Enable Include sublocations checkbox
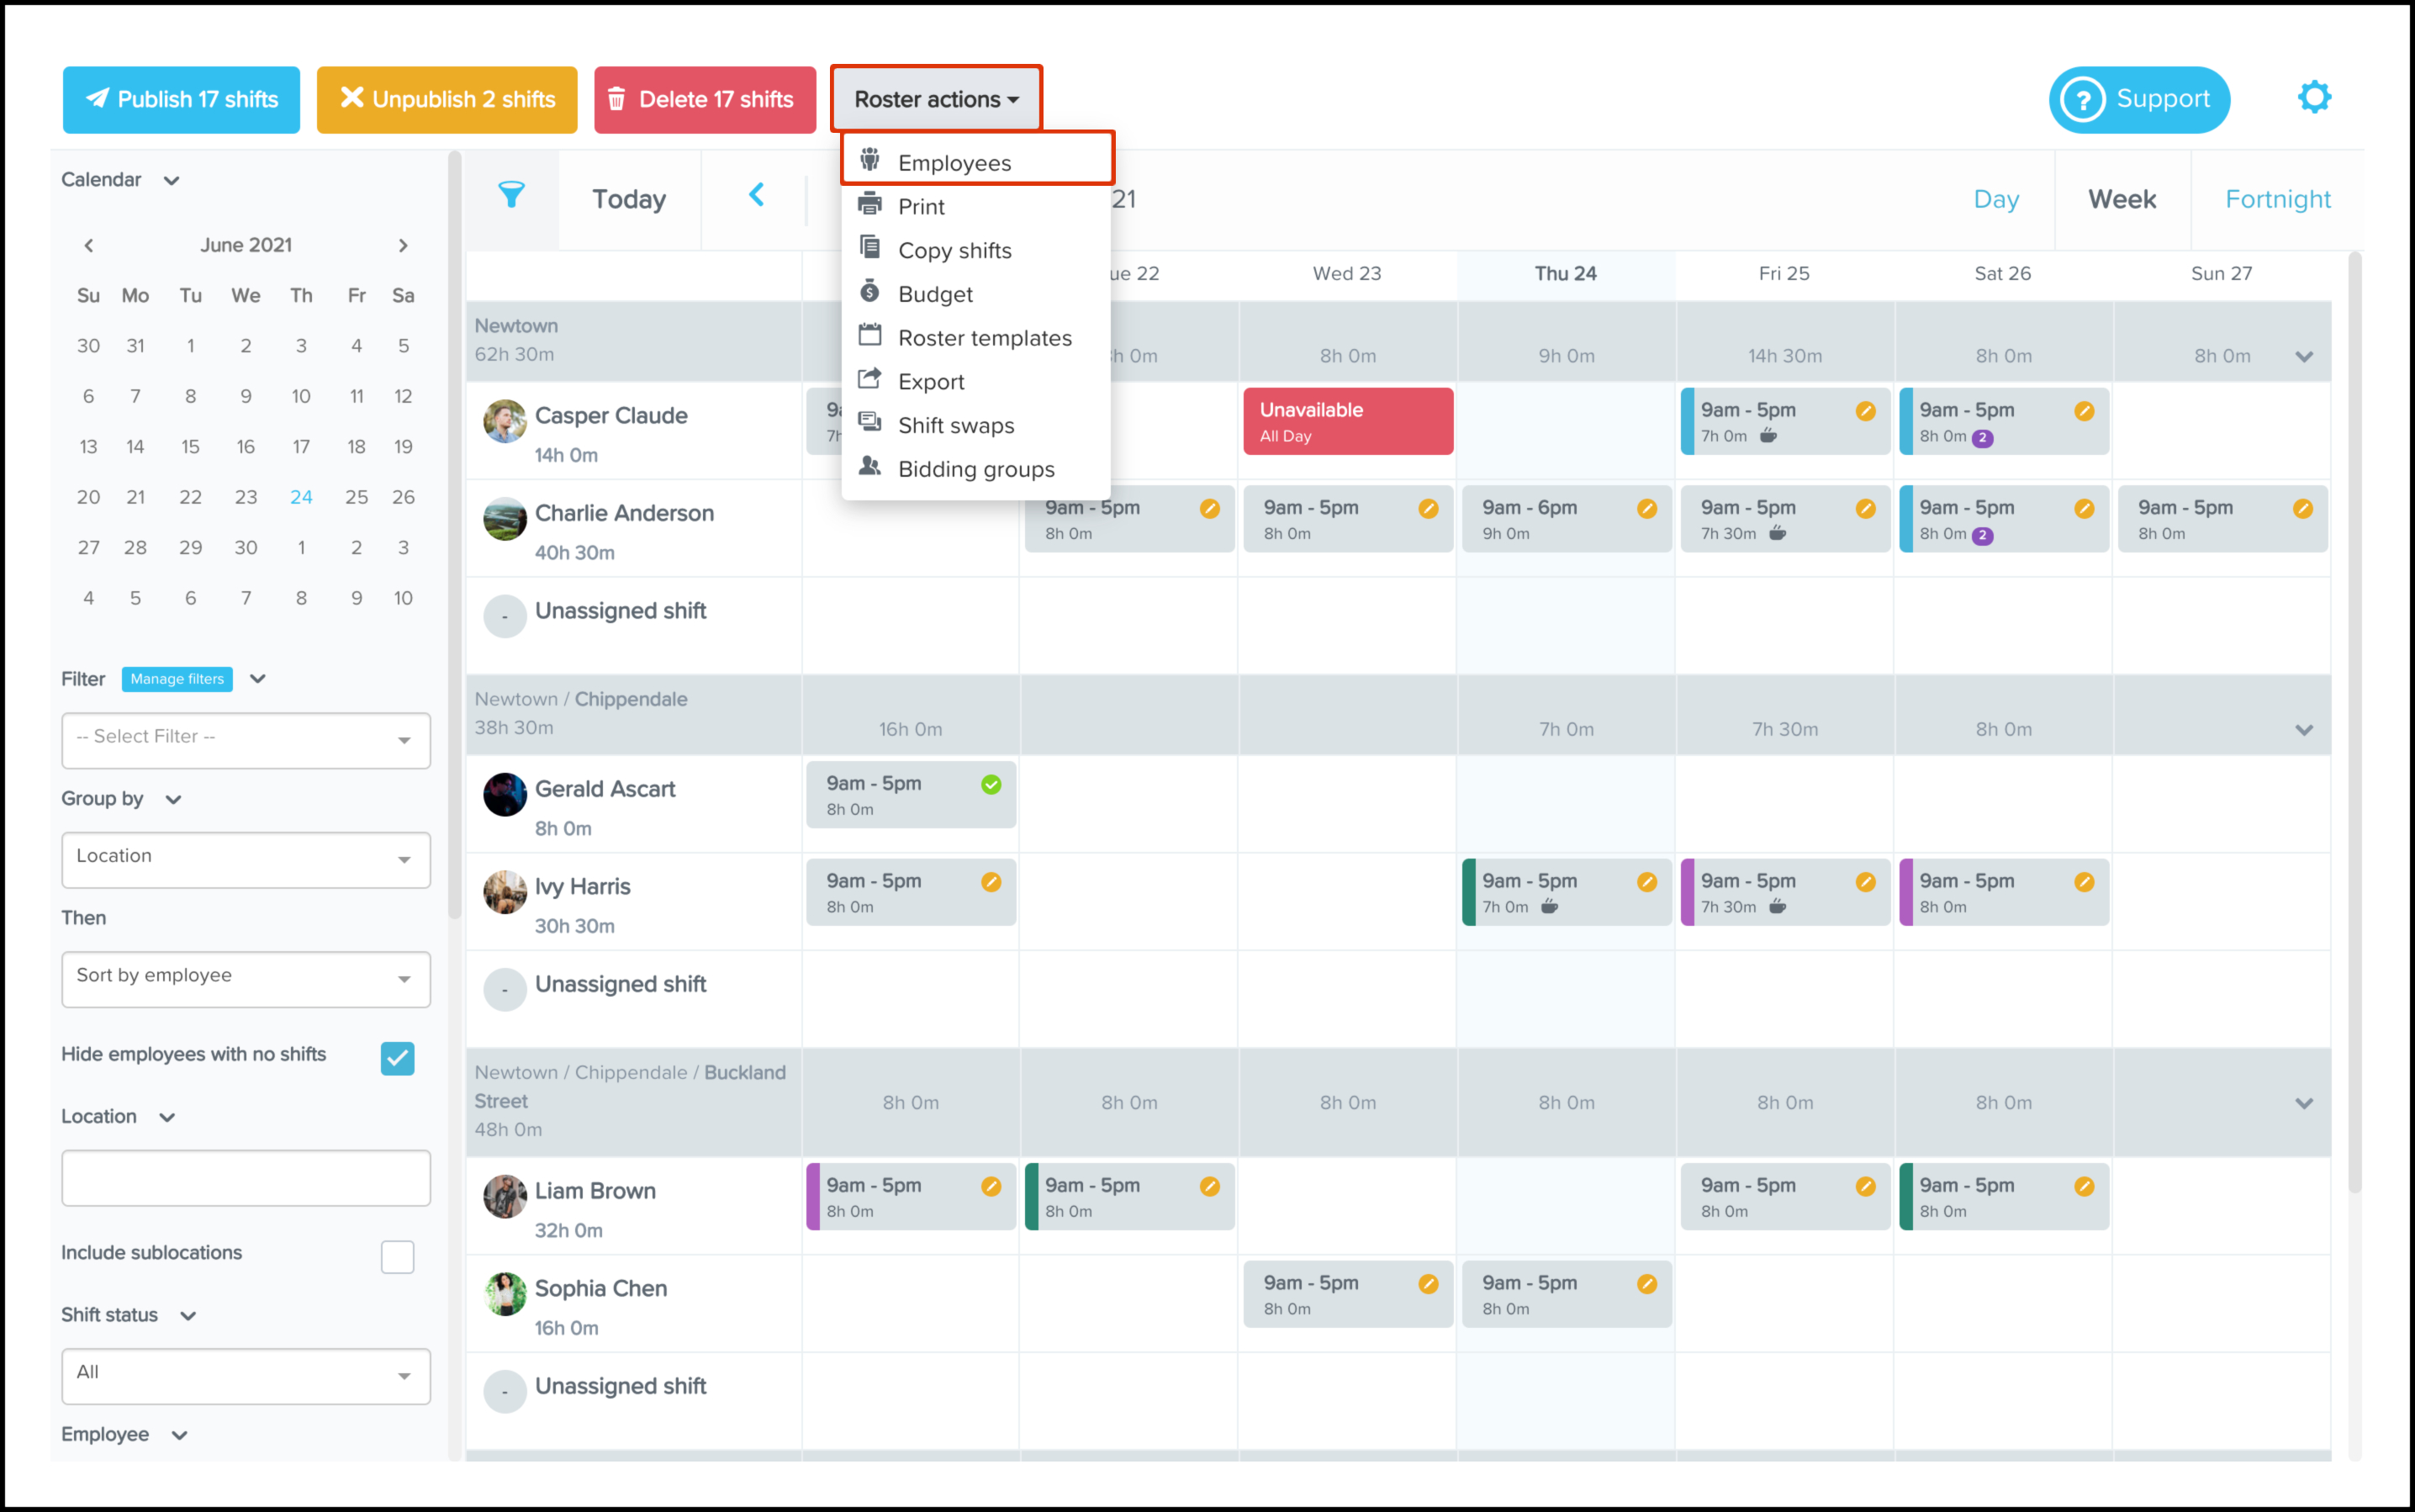 pos(397,1256)
